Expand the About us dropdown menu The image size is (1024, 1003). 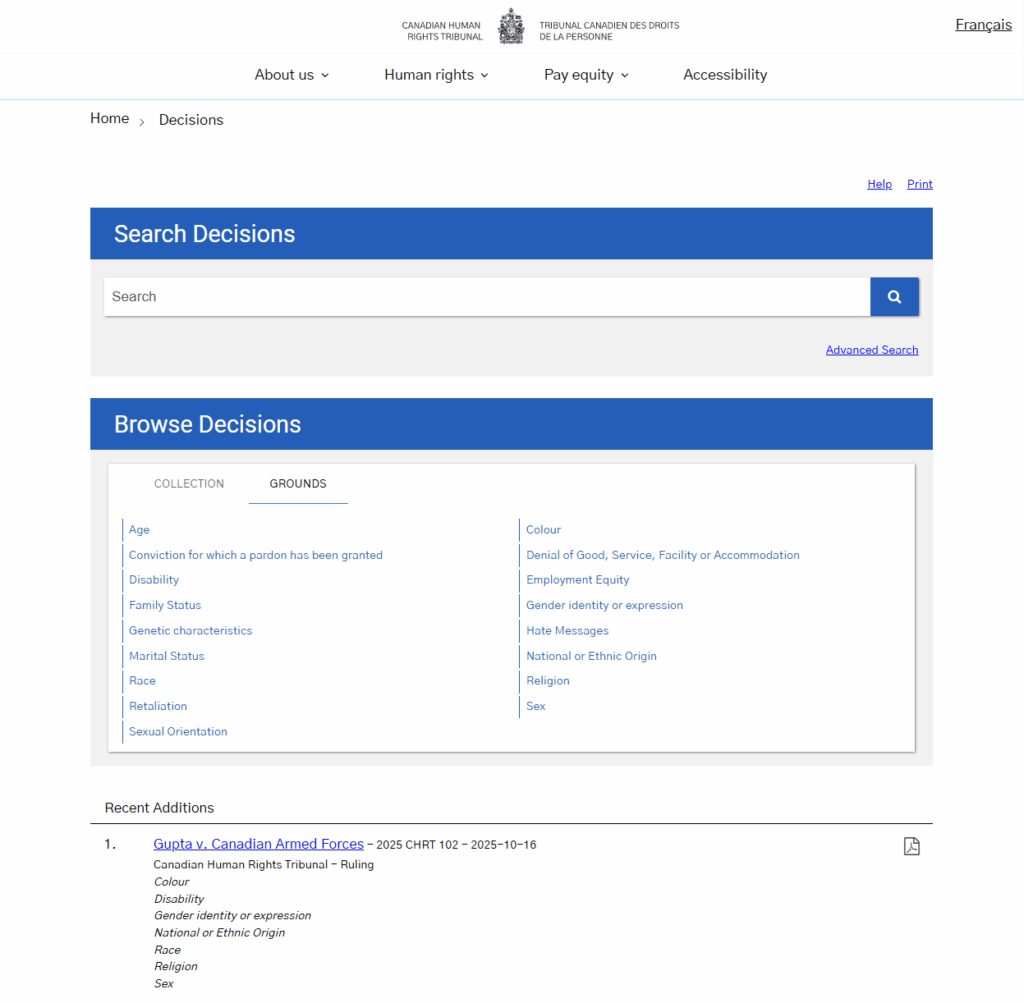point(291,75)
